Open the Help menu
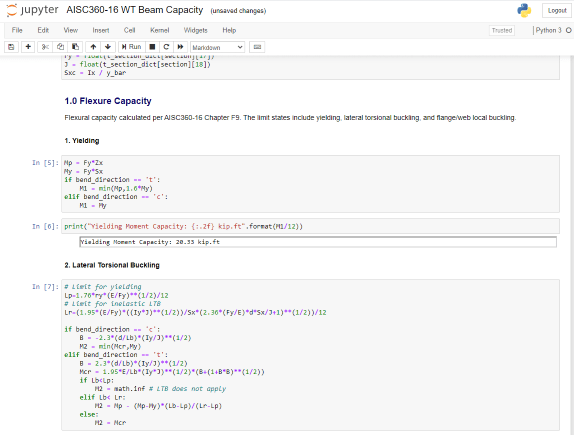 coord(229,30)
